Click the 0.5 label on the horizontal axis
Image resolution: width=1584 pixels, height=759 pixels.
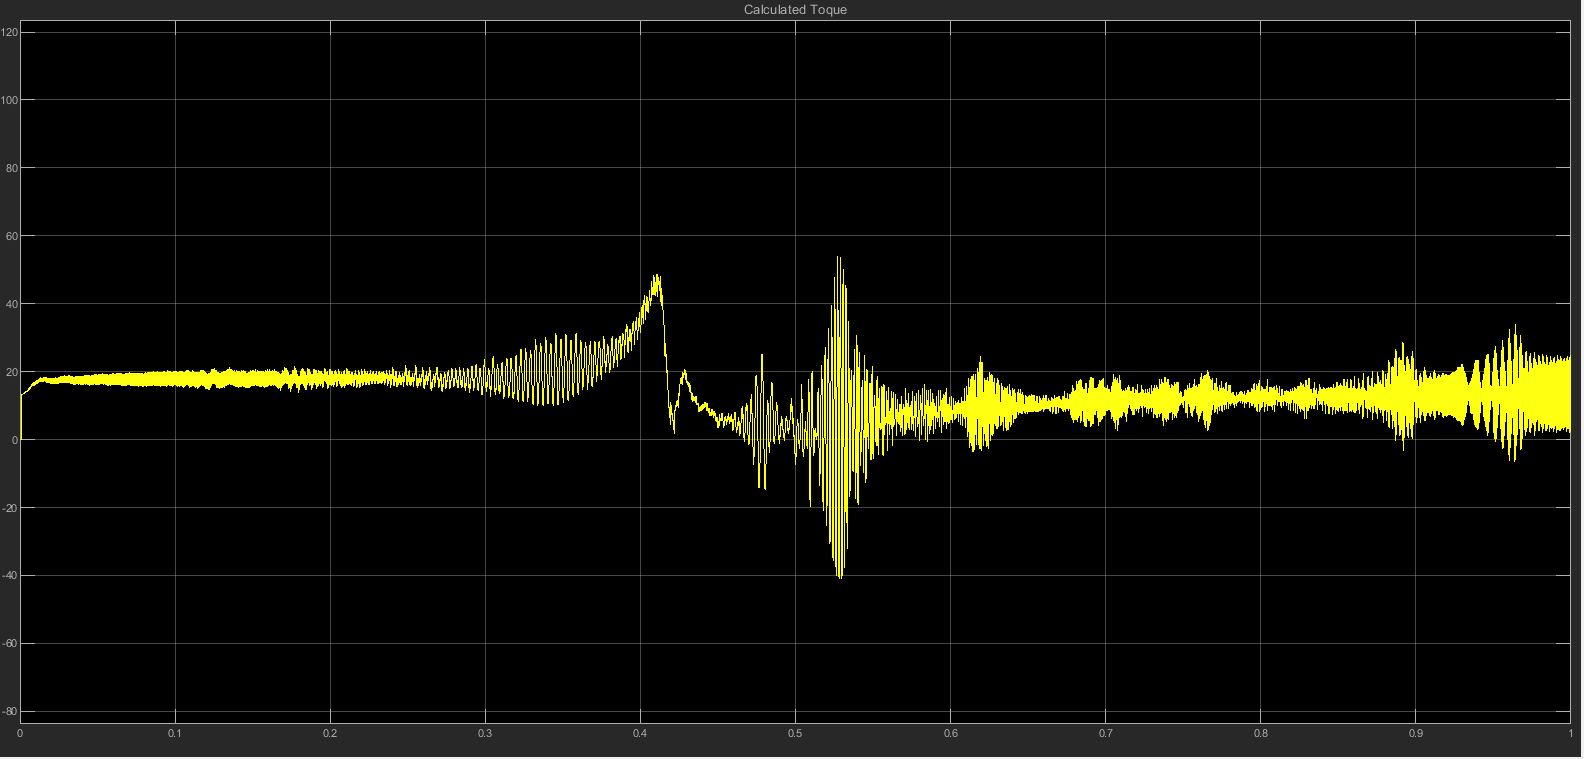[x=795, y=734]
